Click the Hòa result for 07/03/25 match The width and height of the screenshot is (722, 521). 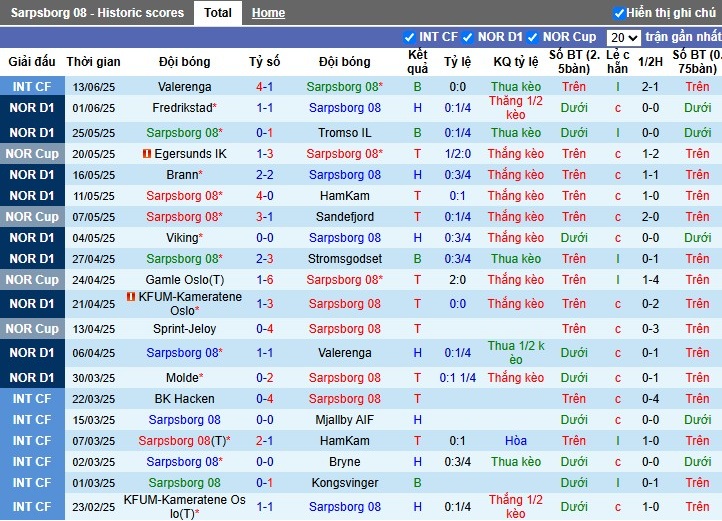(516, 441)
